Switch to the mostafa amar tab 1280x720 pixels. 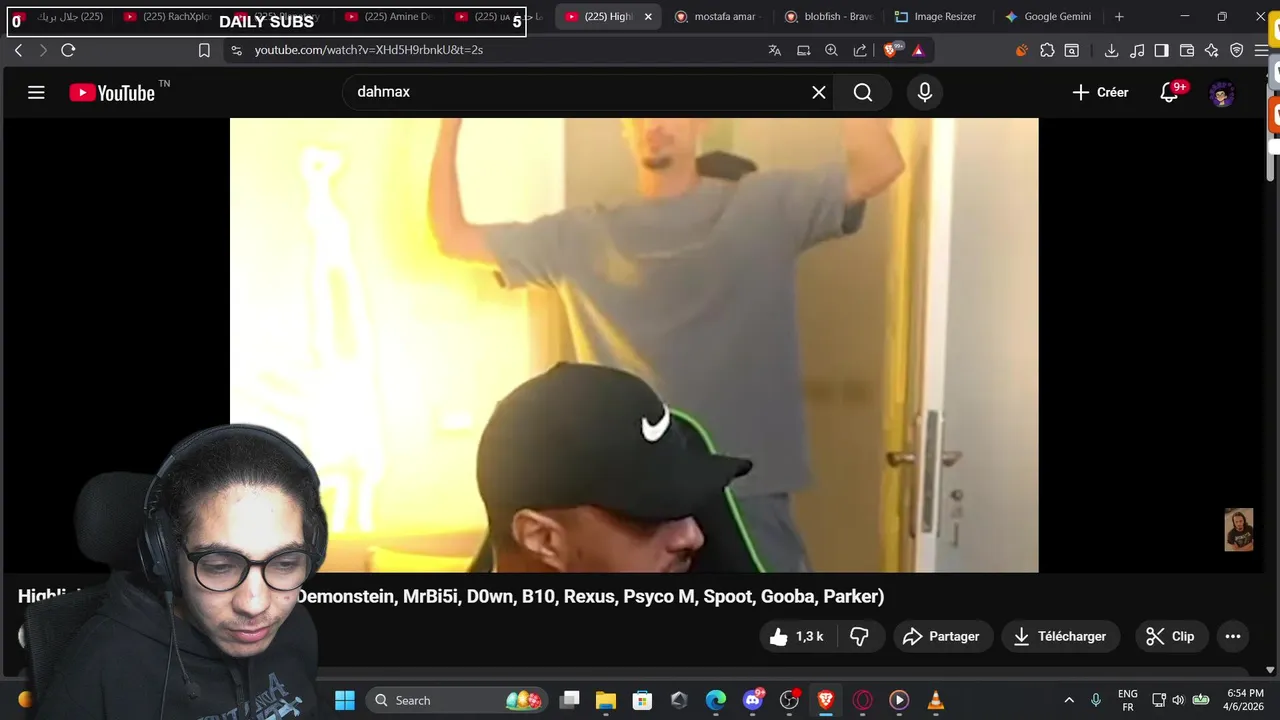(x=718, y=17)
